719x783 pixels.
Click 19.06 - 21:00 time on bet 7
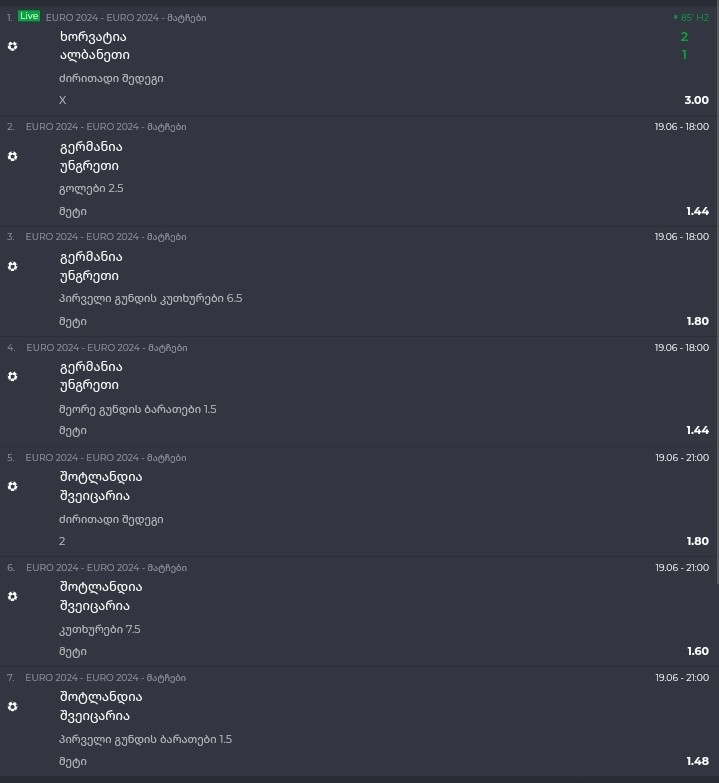point(682,678)
